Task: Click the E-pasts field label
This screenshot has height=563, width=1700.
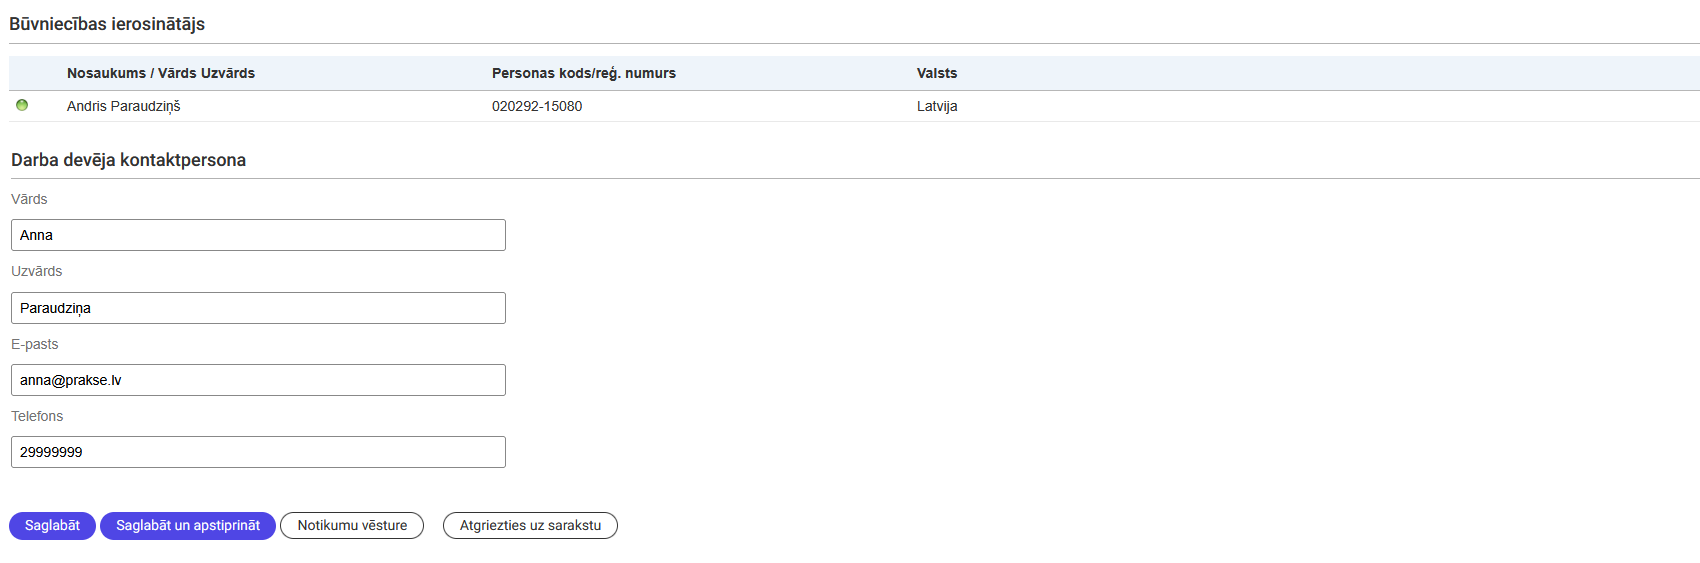Action: (x=35, y=344)
